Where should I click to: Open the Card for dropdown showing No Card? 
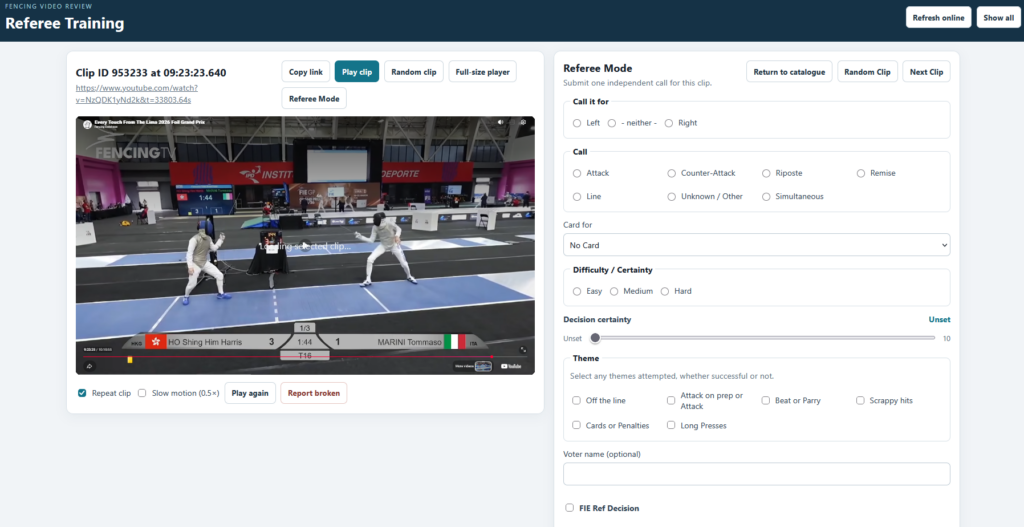(x=756, y=245)
